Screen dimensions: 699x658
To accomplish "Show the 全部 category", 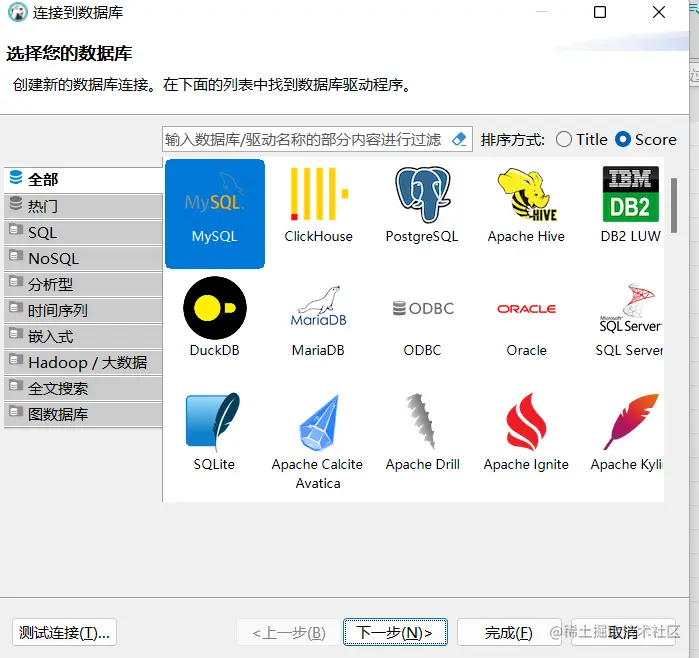I will point(83,180).
